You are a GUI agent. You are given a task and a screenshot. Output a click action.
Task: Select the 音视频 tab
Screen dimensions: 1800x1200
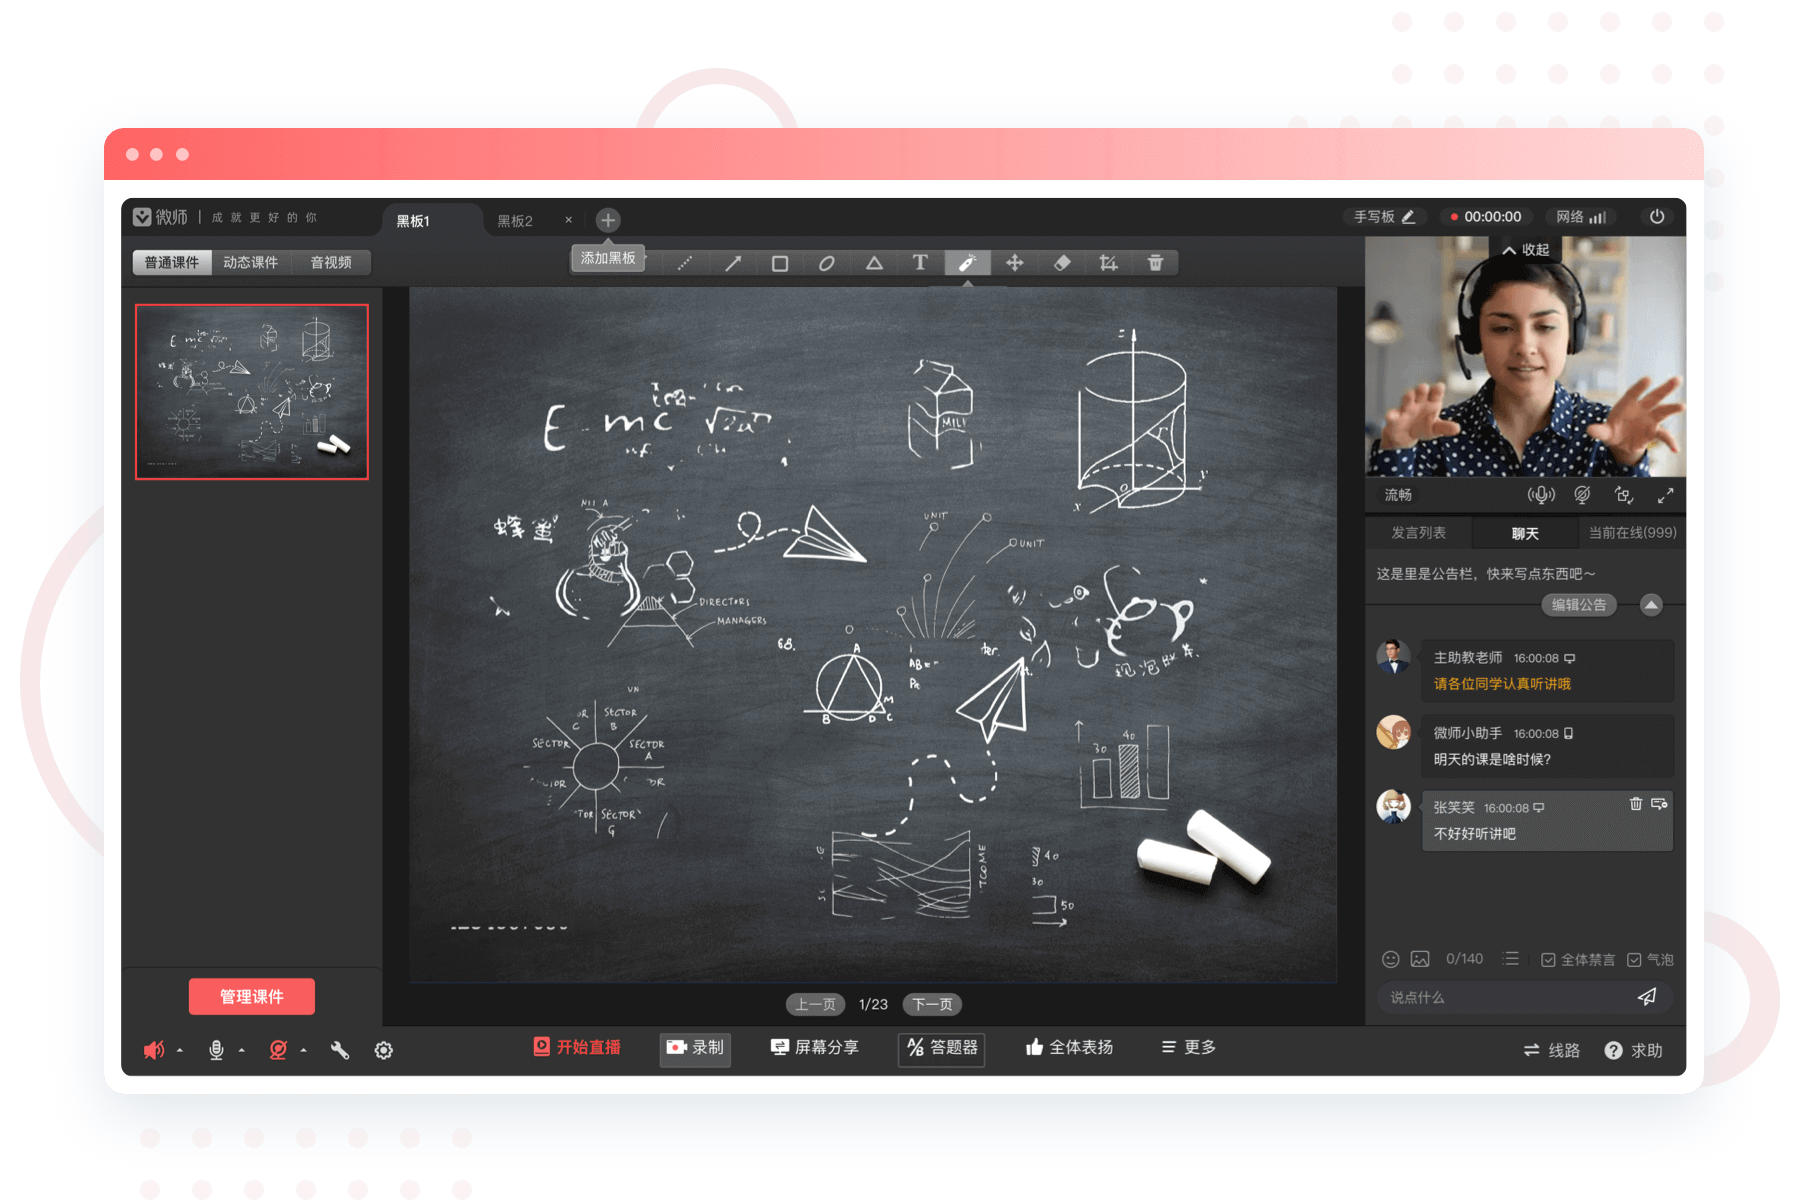(331, 262)
